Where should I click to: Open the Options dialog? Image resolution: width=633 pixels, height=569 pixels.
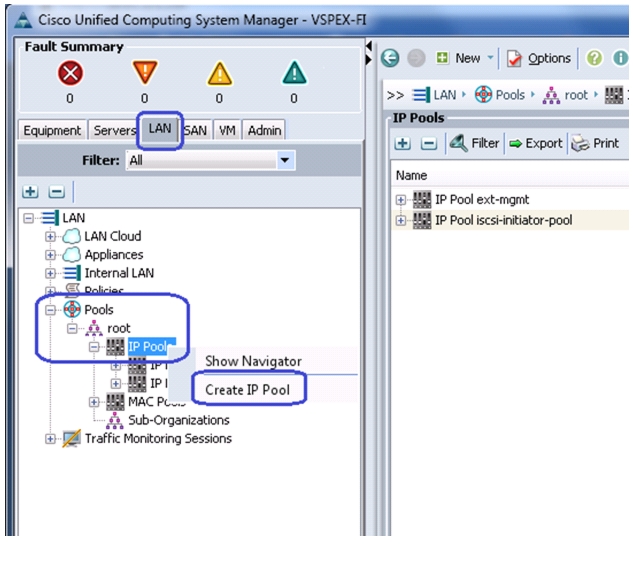click(539, 59)
